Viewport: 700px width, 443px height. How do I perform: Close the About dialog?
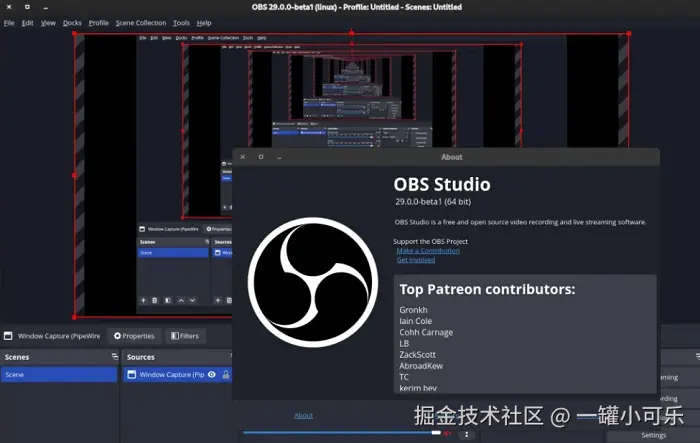click(242, 157)
